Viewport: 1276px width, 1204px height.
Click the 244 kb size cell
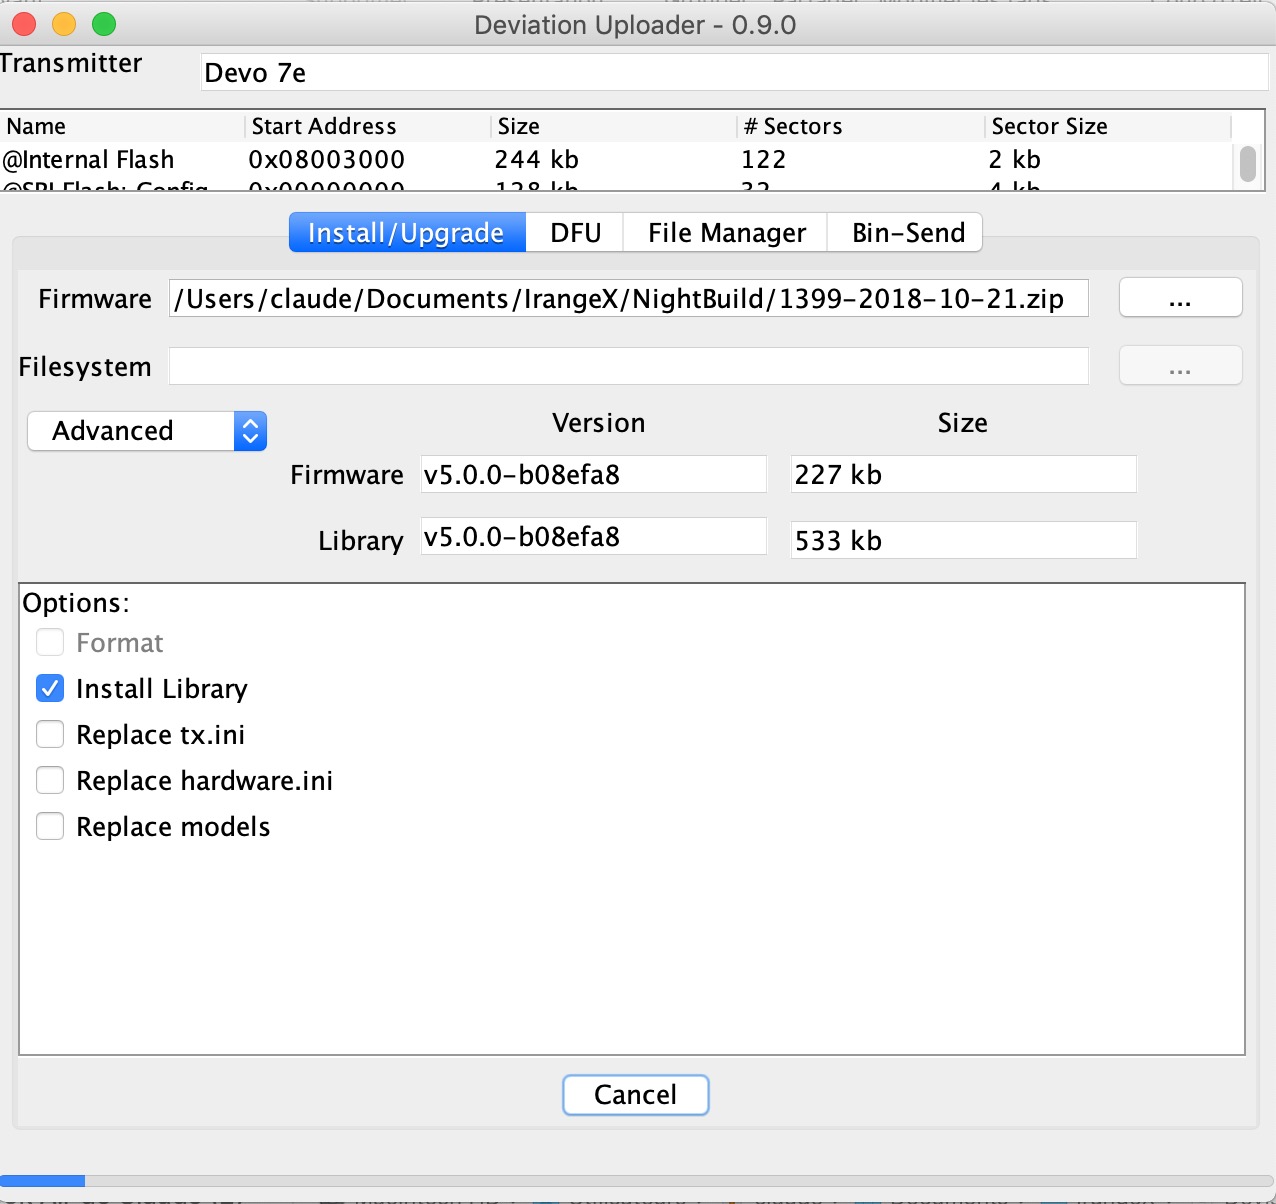click(x=537, y=160)
